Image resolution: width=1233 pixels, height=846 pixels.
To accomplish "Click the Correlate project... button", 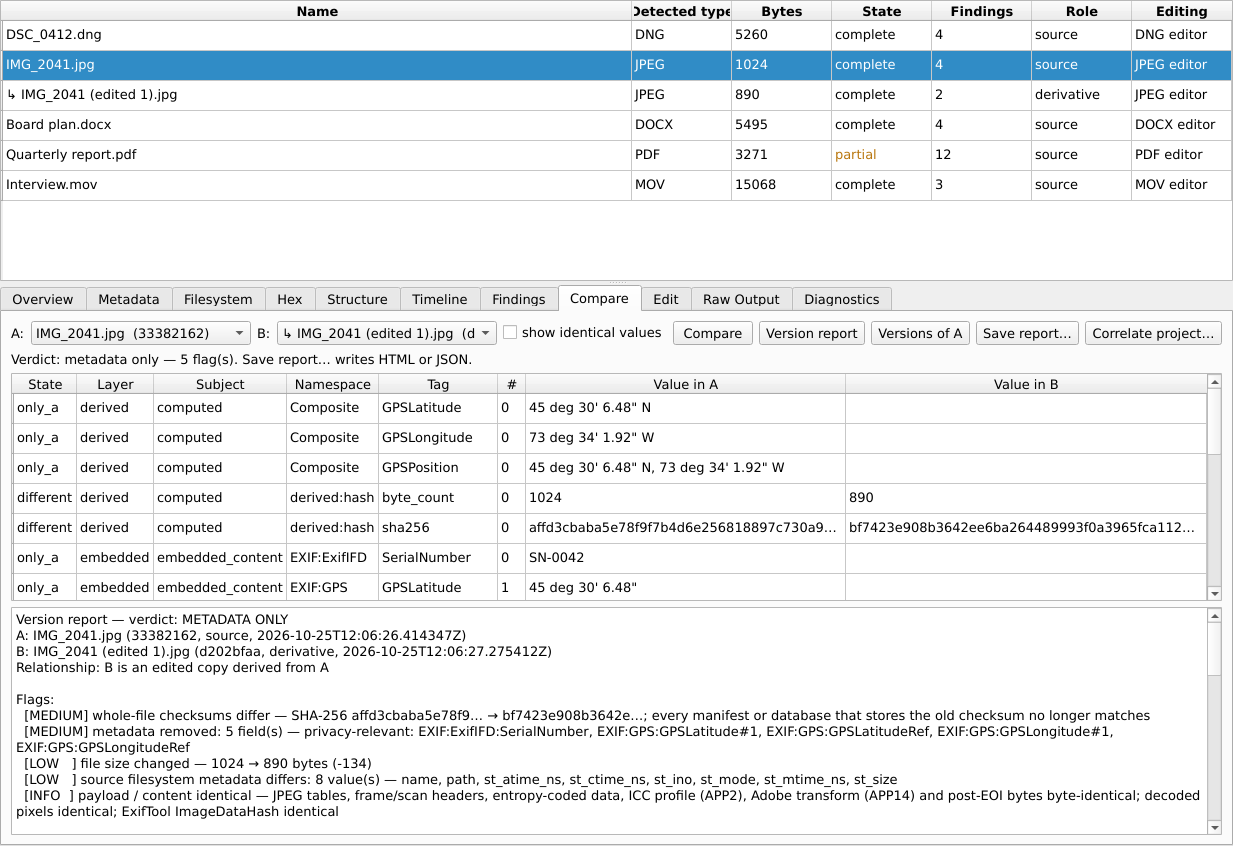I will (1153, 333).
